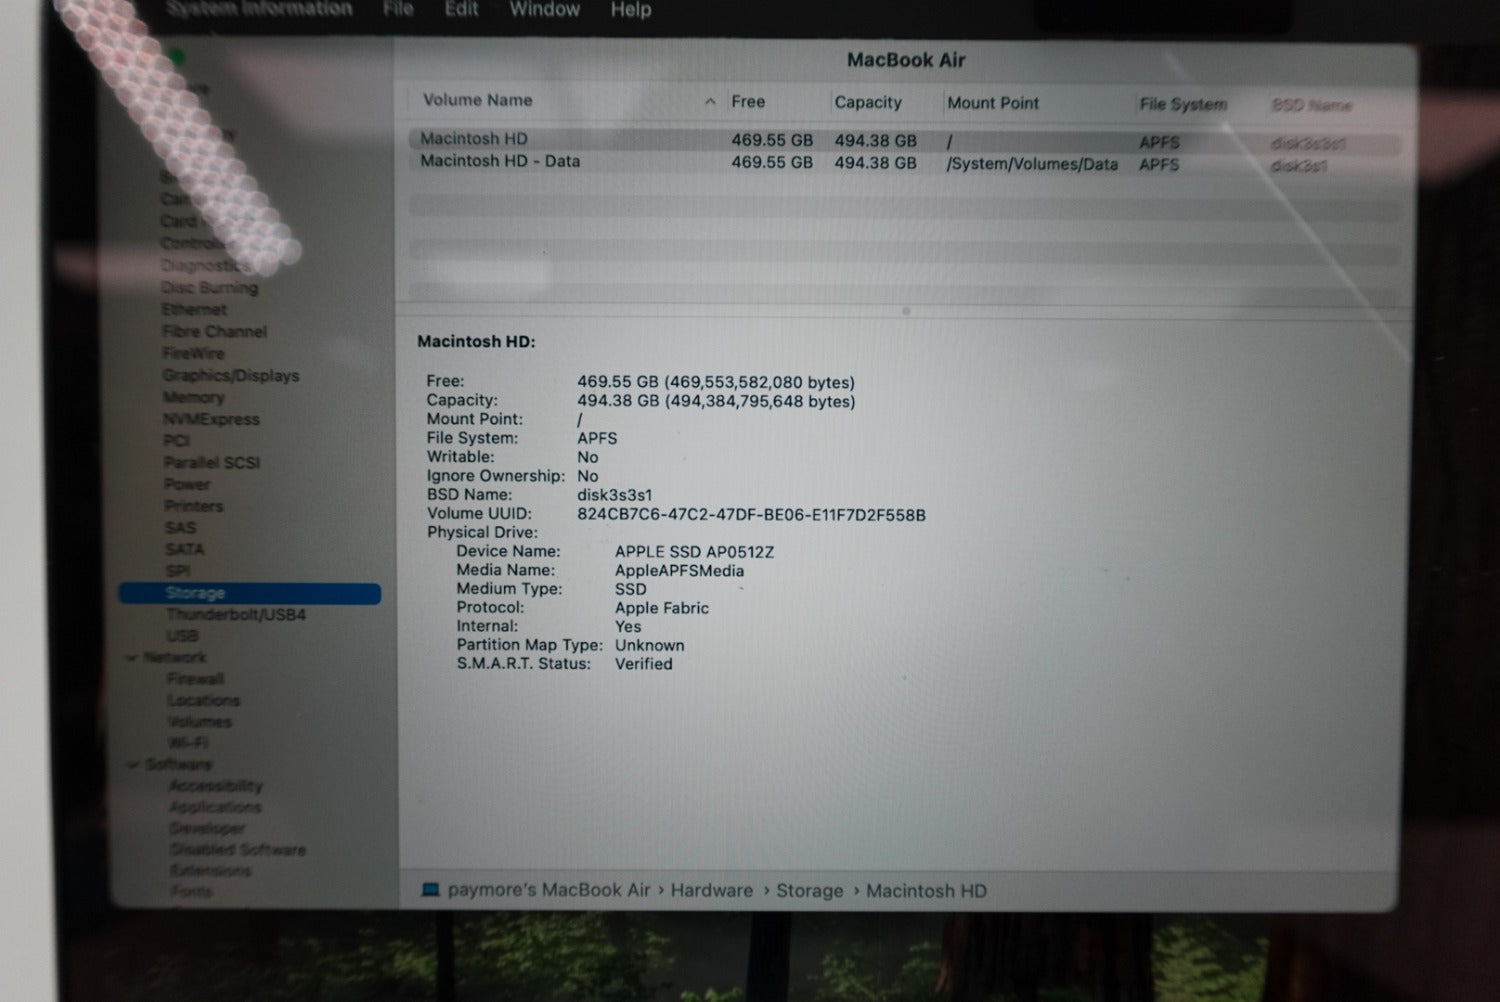Select the Macintosh HD - Data volume row
Image resolution: width=1500 pixels, height=1002 pixels.
[500, 162]
